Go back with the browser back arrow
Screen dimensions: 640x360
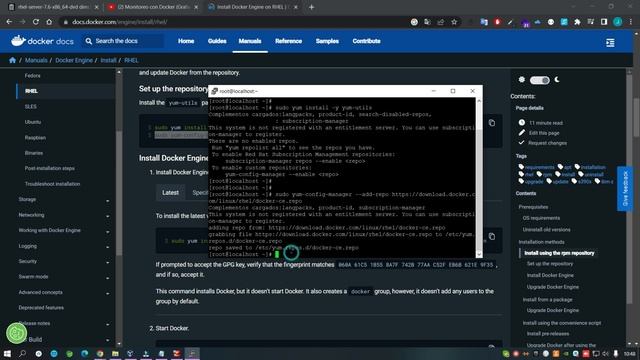(9, 22)
